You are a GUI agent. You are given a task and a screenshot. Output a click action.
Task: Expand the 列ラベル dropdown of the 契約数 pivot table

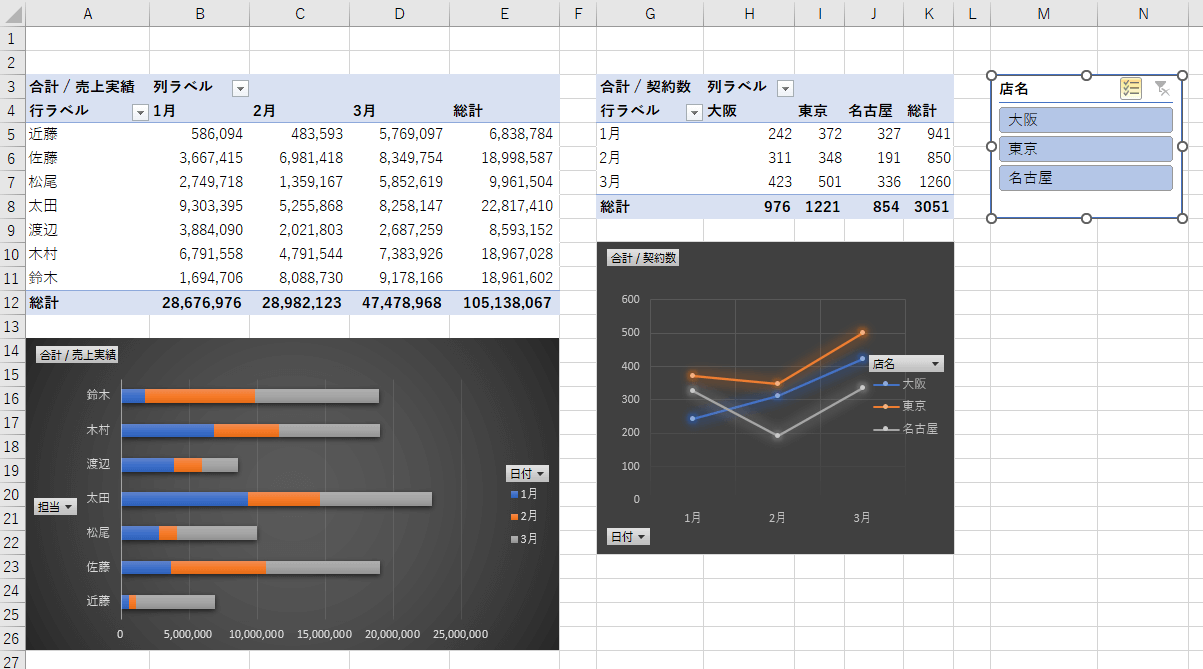click(x=785, y=88)
